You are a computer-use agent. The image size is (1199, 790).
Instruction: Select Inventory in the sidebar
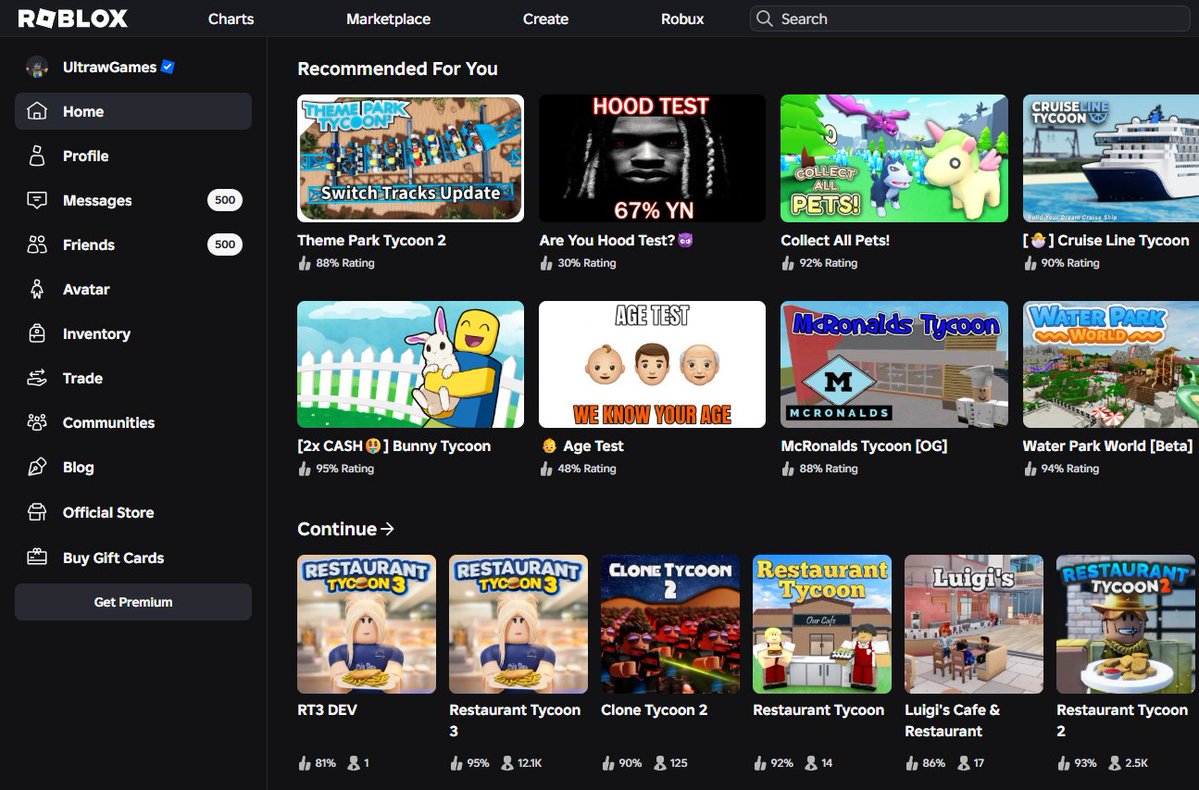pos(133,333)
